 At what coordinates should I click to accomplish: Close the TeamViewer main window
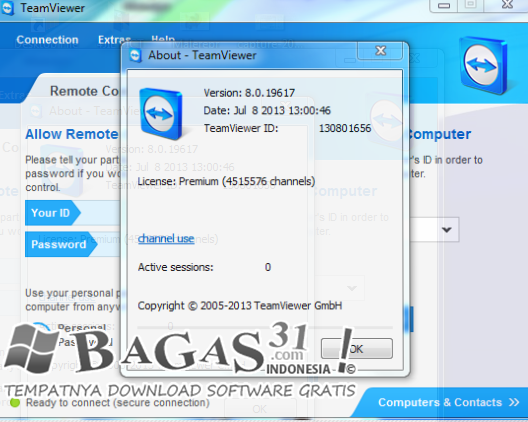tap(506, 5)
